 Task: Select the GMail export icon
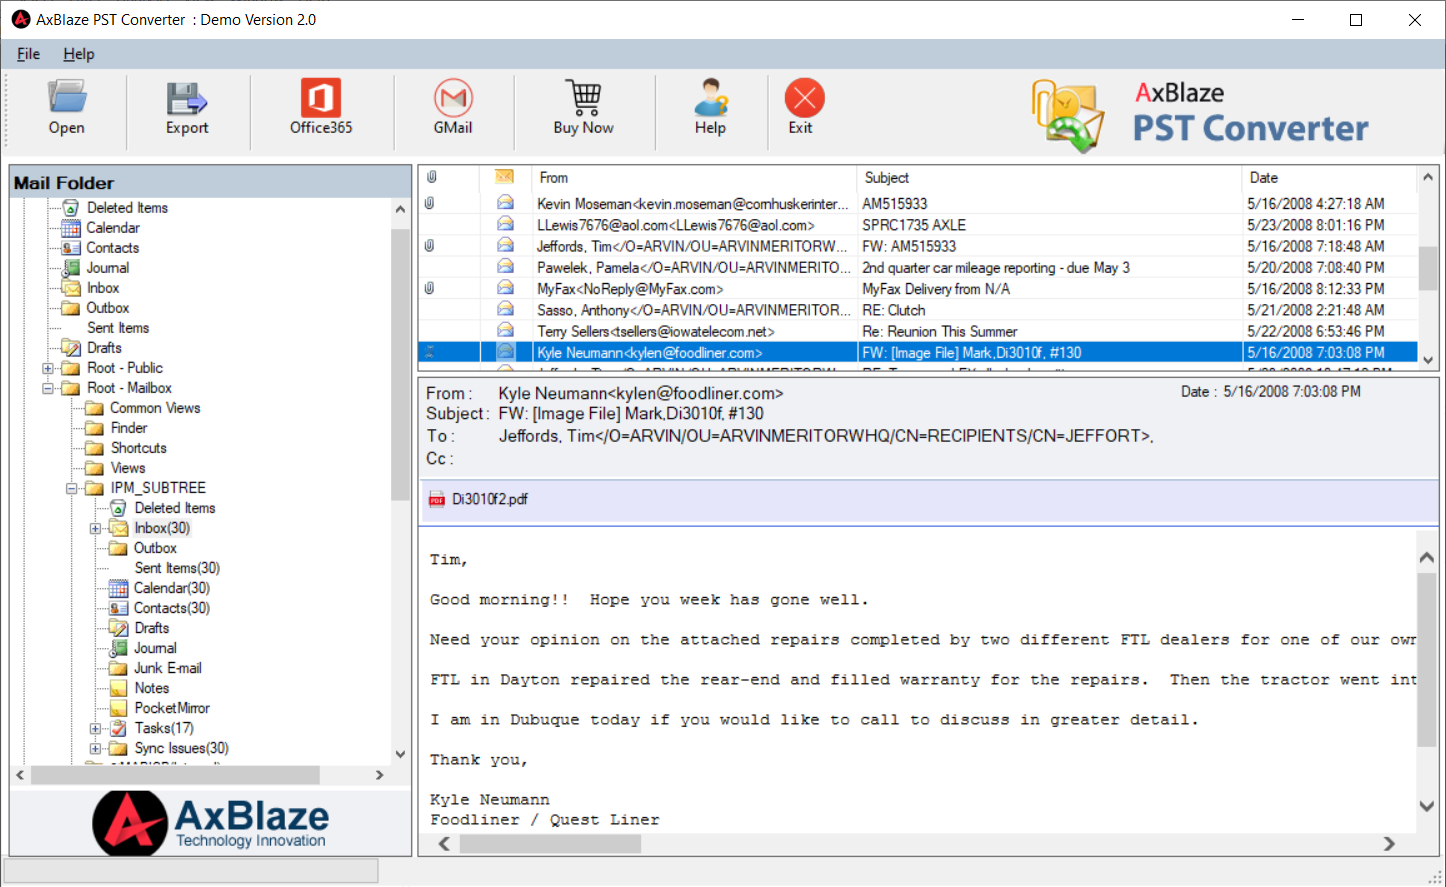(x=453, y=98)
